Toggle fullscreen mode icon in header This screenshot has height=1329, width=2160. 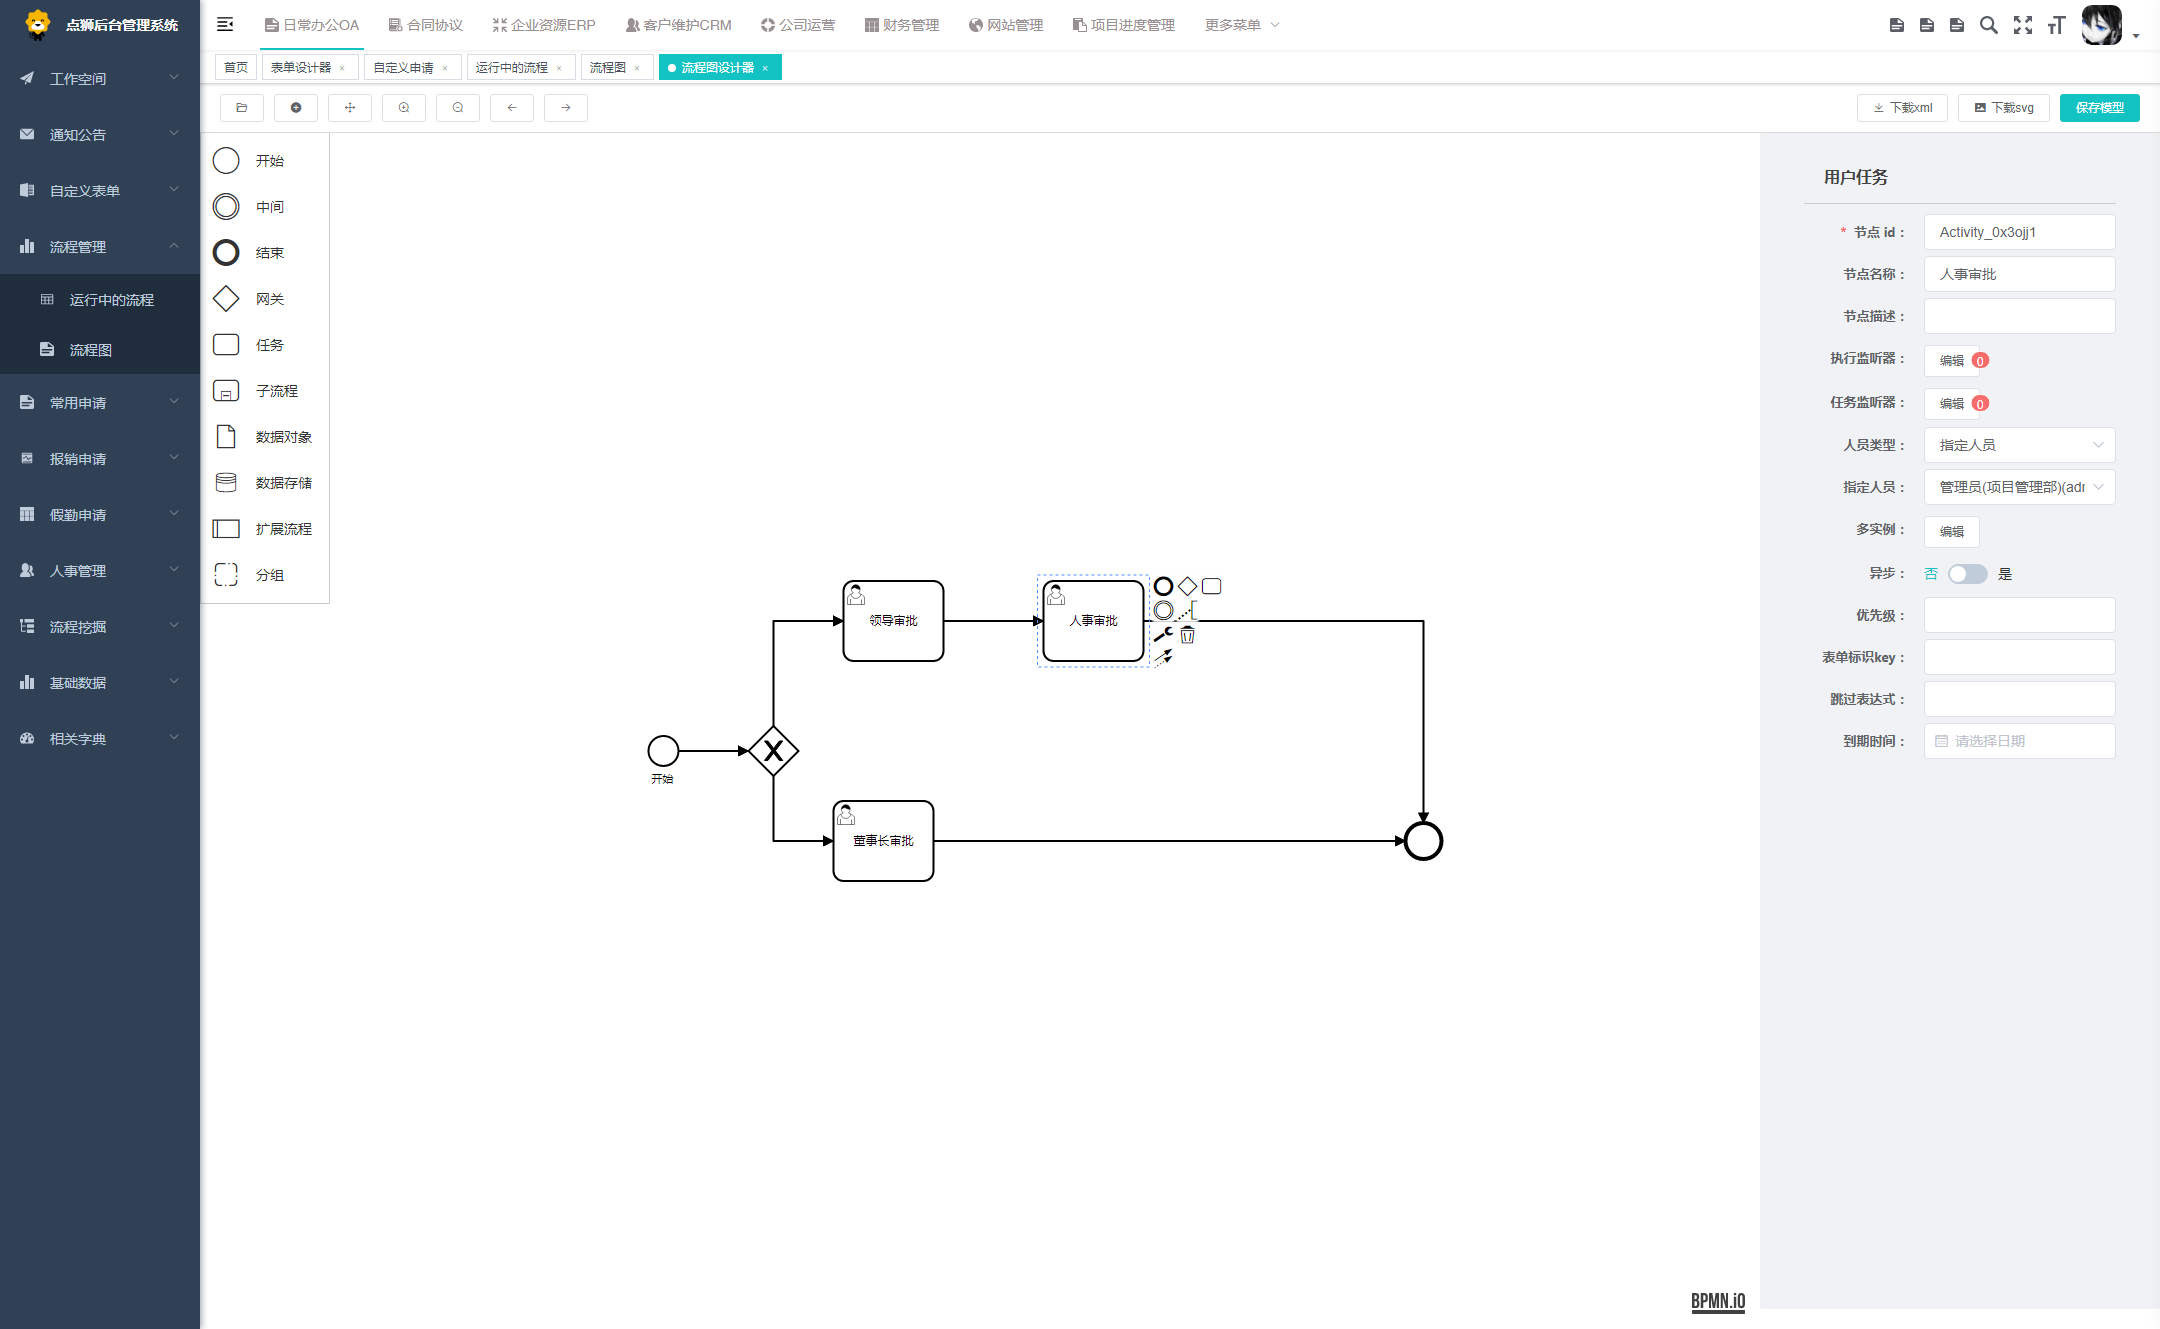2023,25
